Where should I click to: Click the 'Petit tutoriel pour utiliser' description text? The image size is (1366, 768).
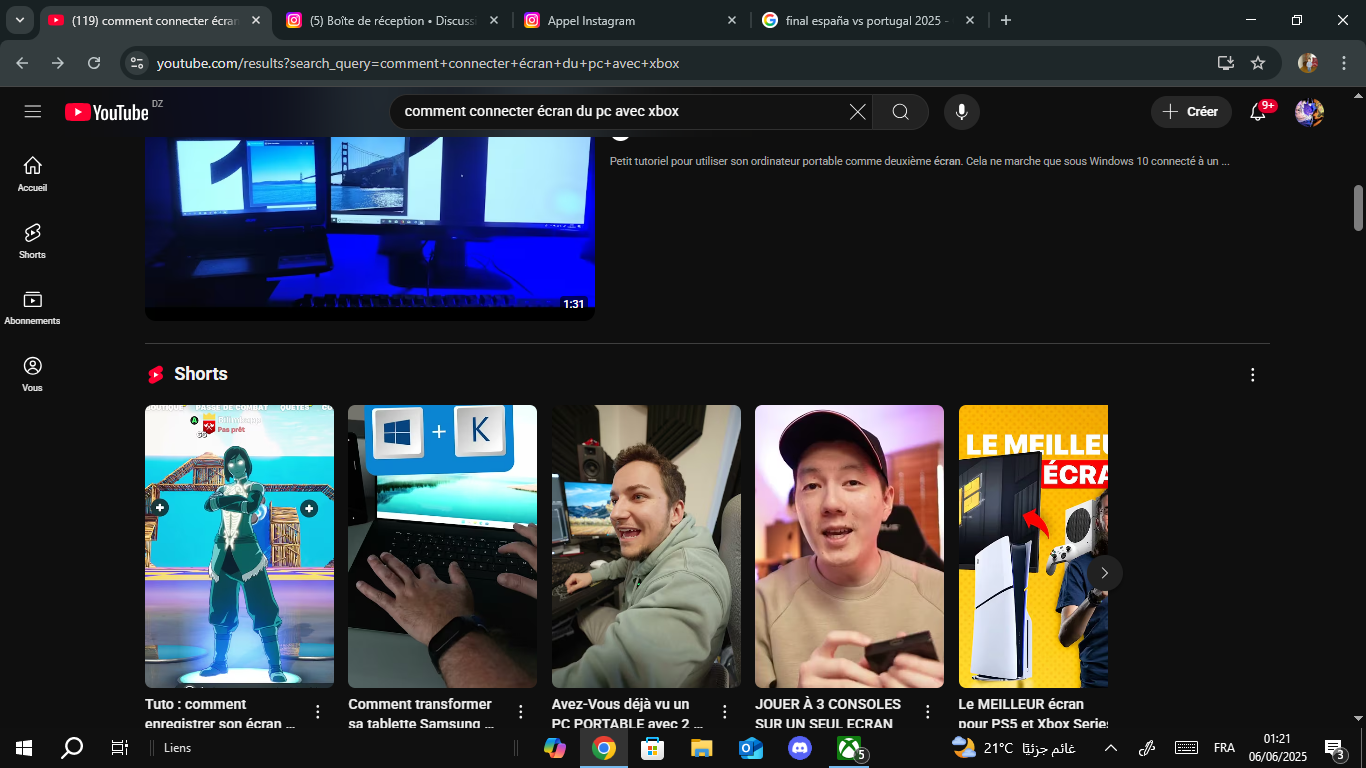[x=920, y=161]
